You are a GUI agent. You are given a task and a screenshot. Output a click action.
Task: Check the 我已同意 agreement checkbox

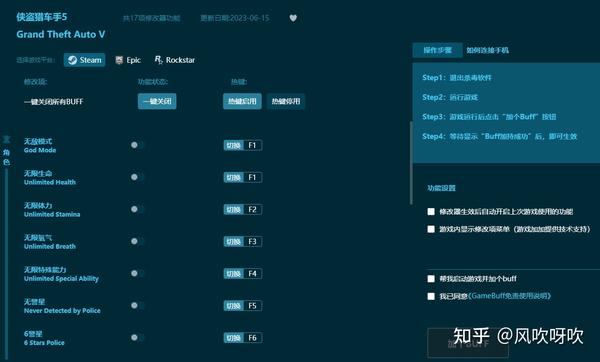coord(431,296)
